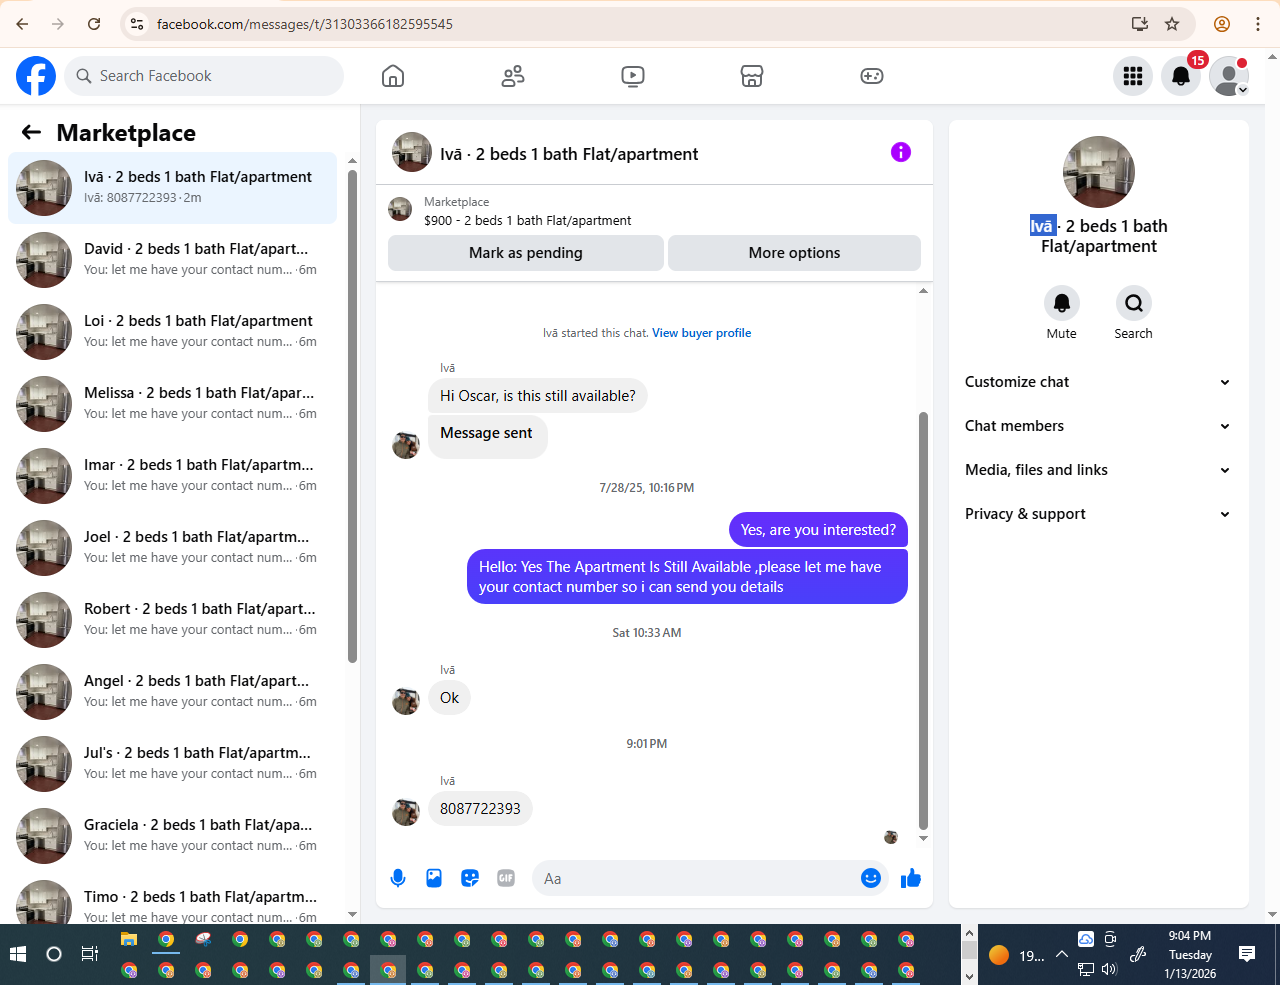Show hidden tray icons chevron
Viewport: 1280px width, 985px height.
point(1062,954)
